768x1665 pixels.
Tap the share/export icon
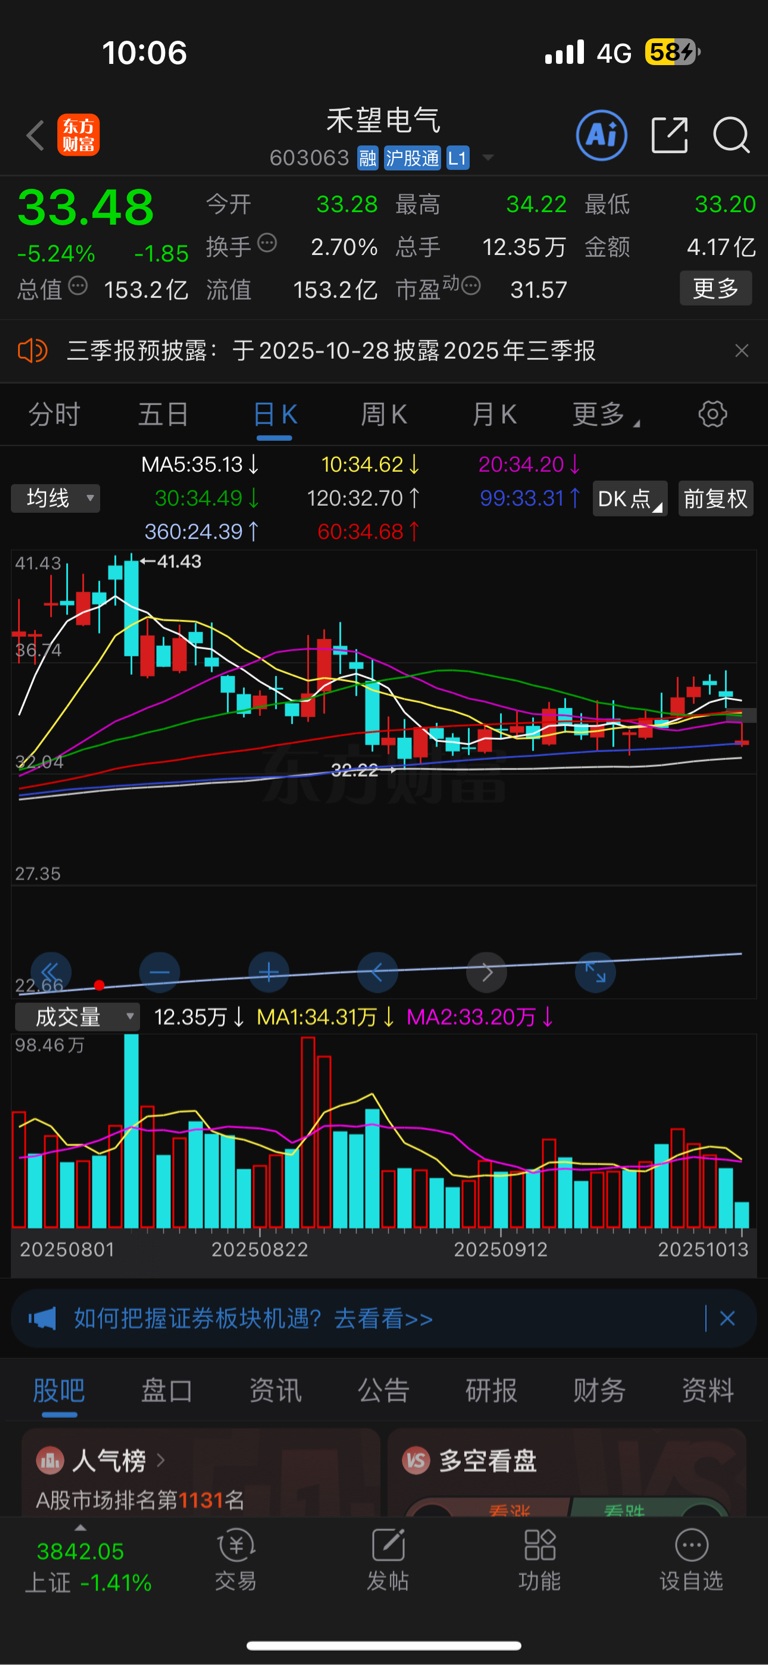pyautogui.click(x=669, y=135)
